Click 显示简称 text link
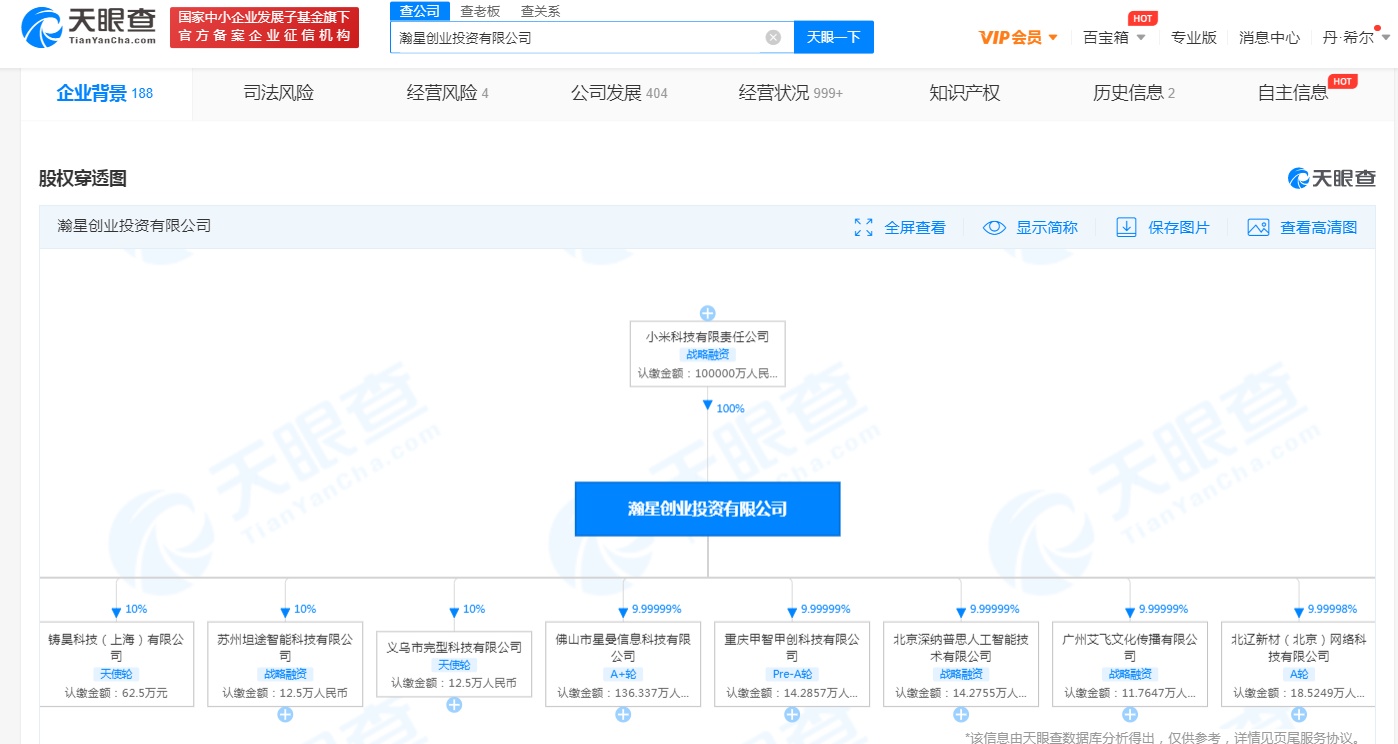The image size is (1398, 744). (1047, 227)
